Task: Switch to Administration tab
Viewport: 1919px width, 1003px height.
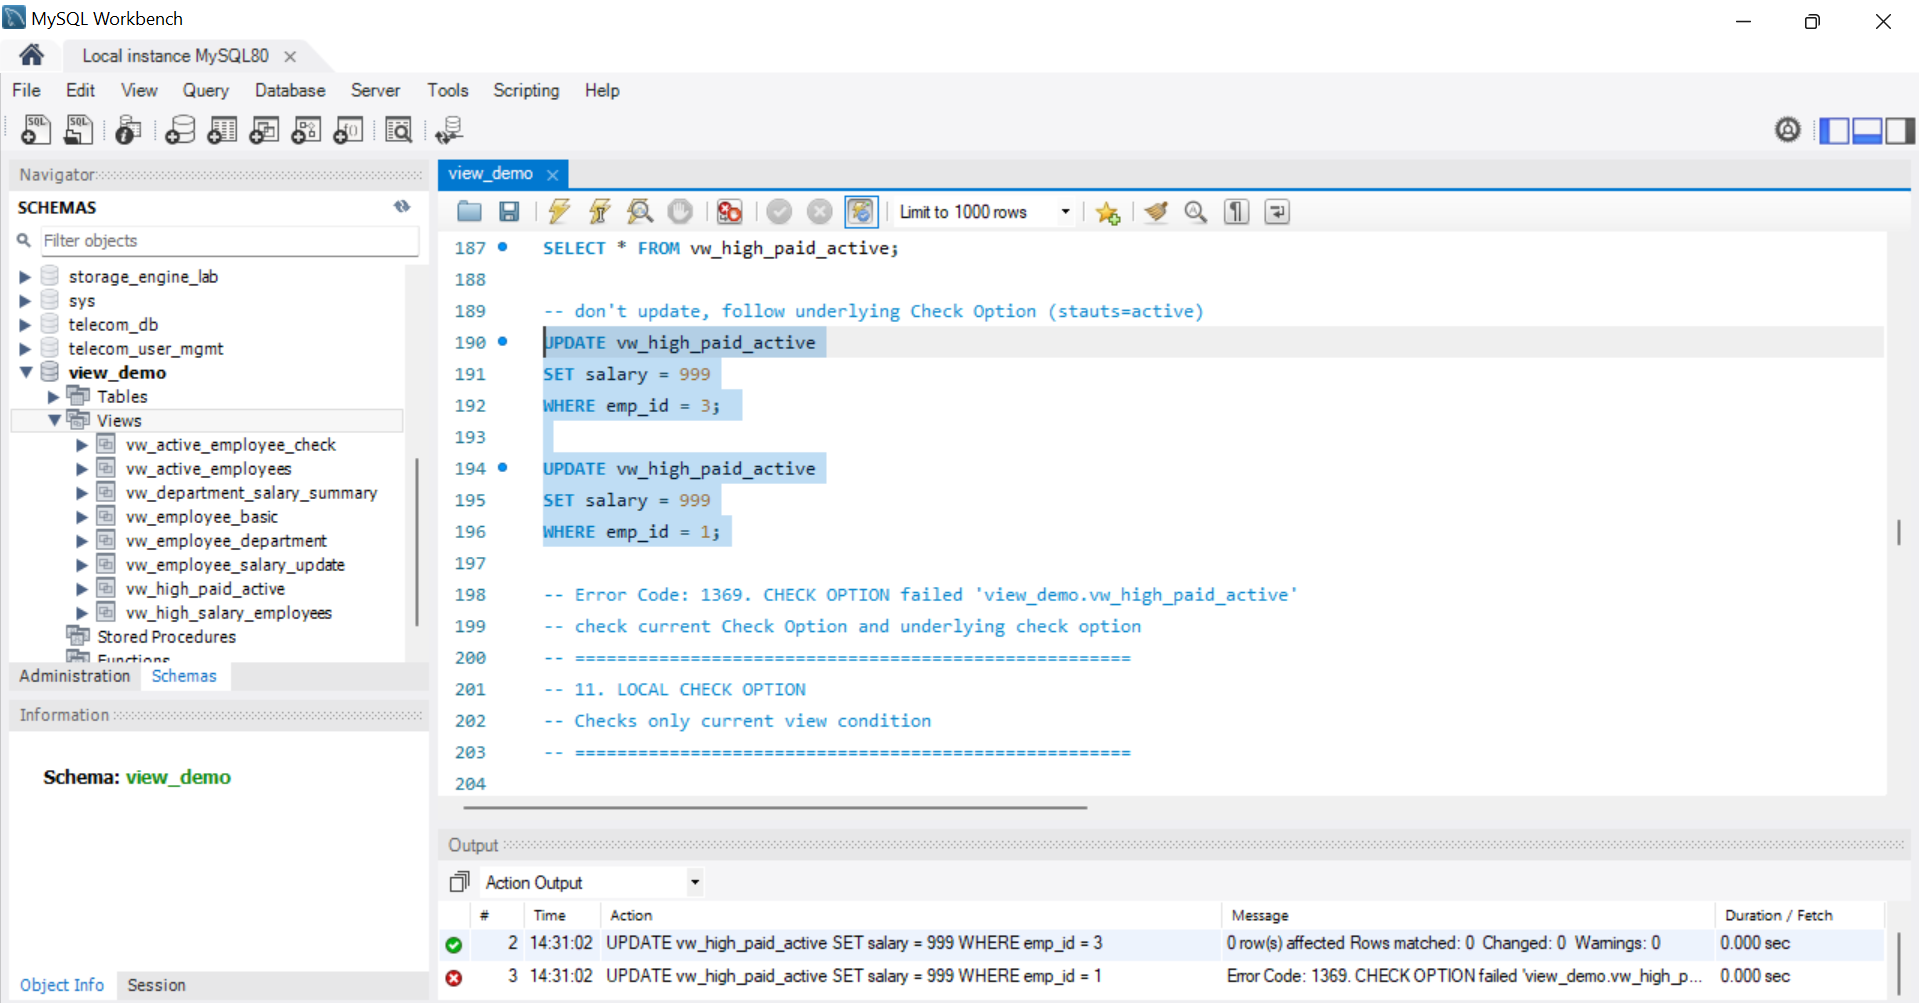Action: pos(75,676)
